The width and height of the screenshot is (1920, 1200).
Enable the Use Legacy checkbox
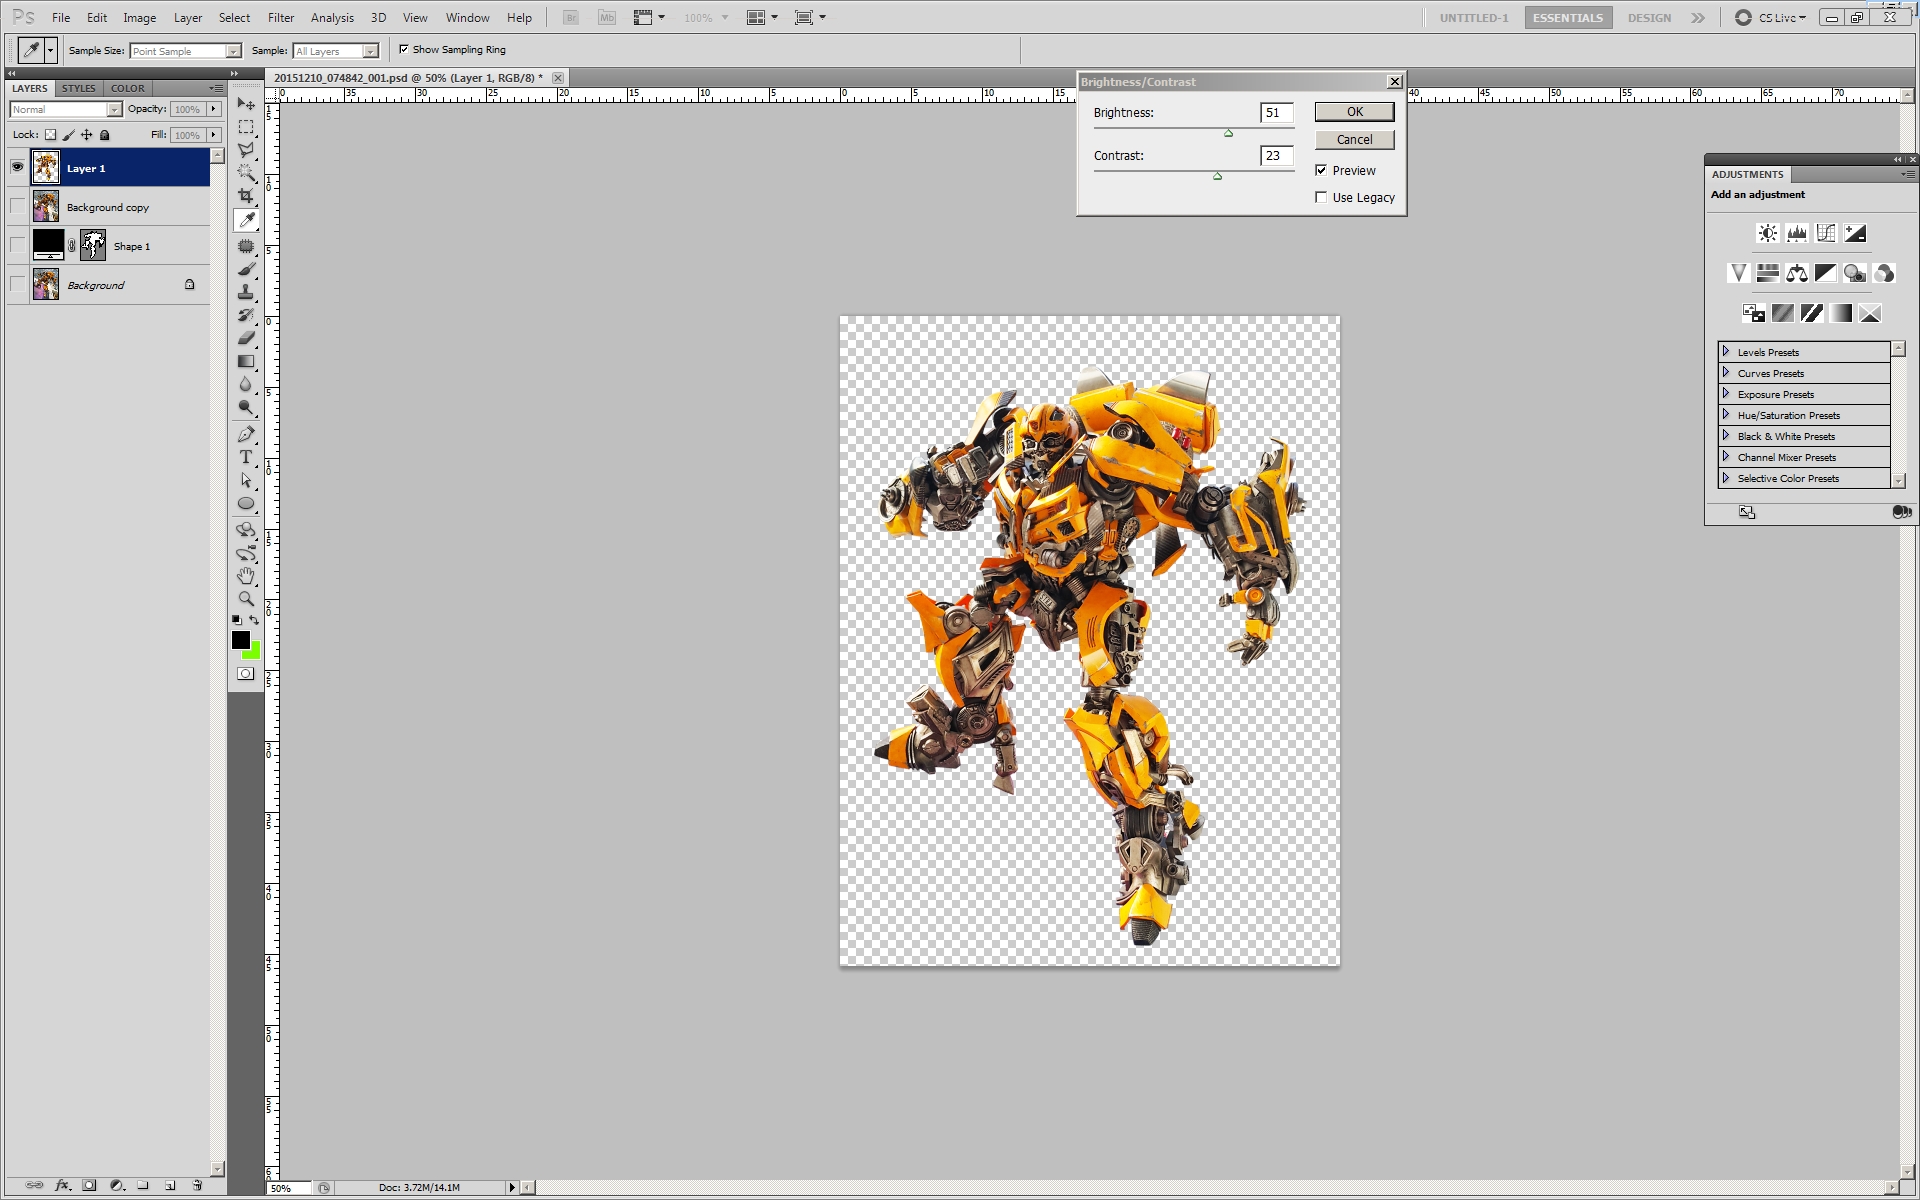pyautogui.click(x=1321, y=197)
